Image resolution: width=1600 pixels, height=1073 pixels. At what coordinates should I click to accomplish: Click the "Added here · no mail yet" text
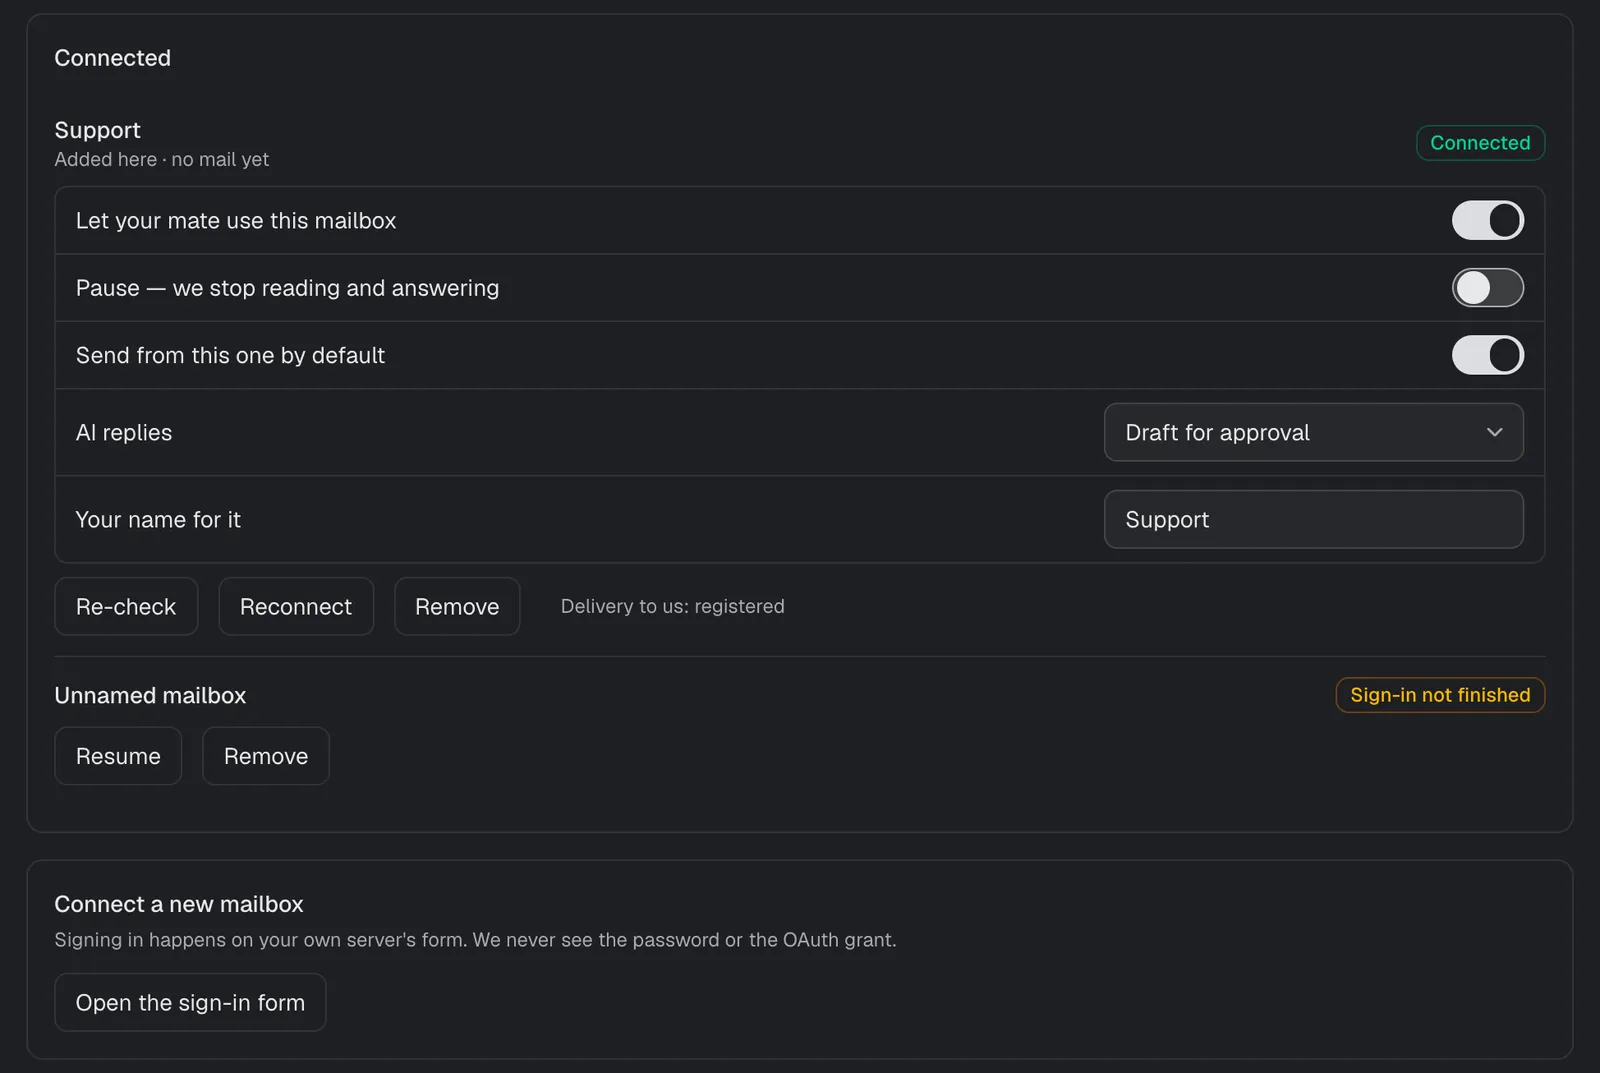tap(162, 160)
